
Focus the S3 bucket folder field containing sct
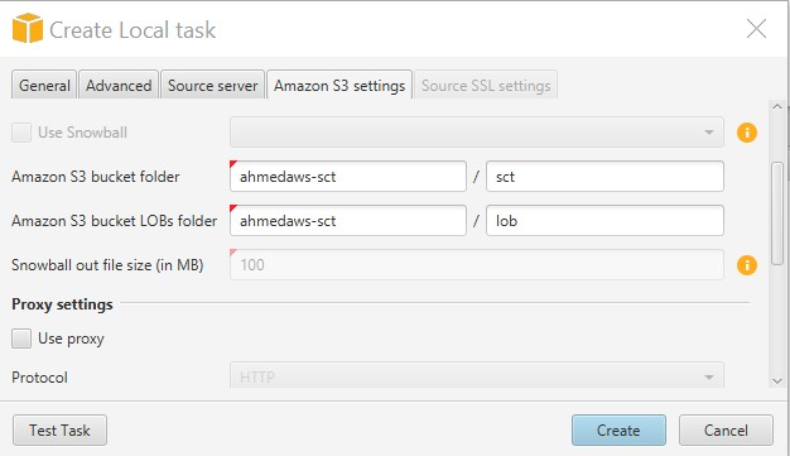coord(604,177)
